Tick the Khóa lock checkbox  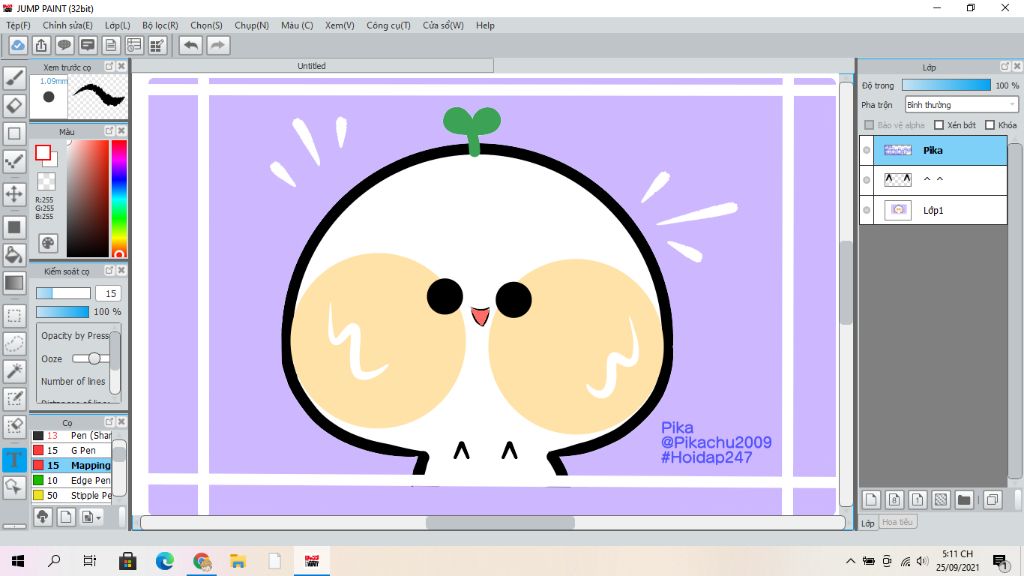point(989,125)
